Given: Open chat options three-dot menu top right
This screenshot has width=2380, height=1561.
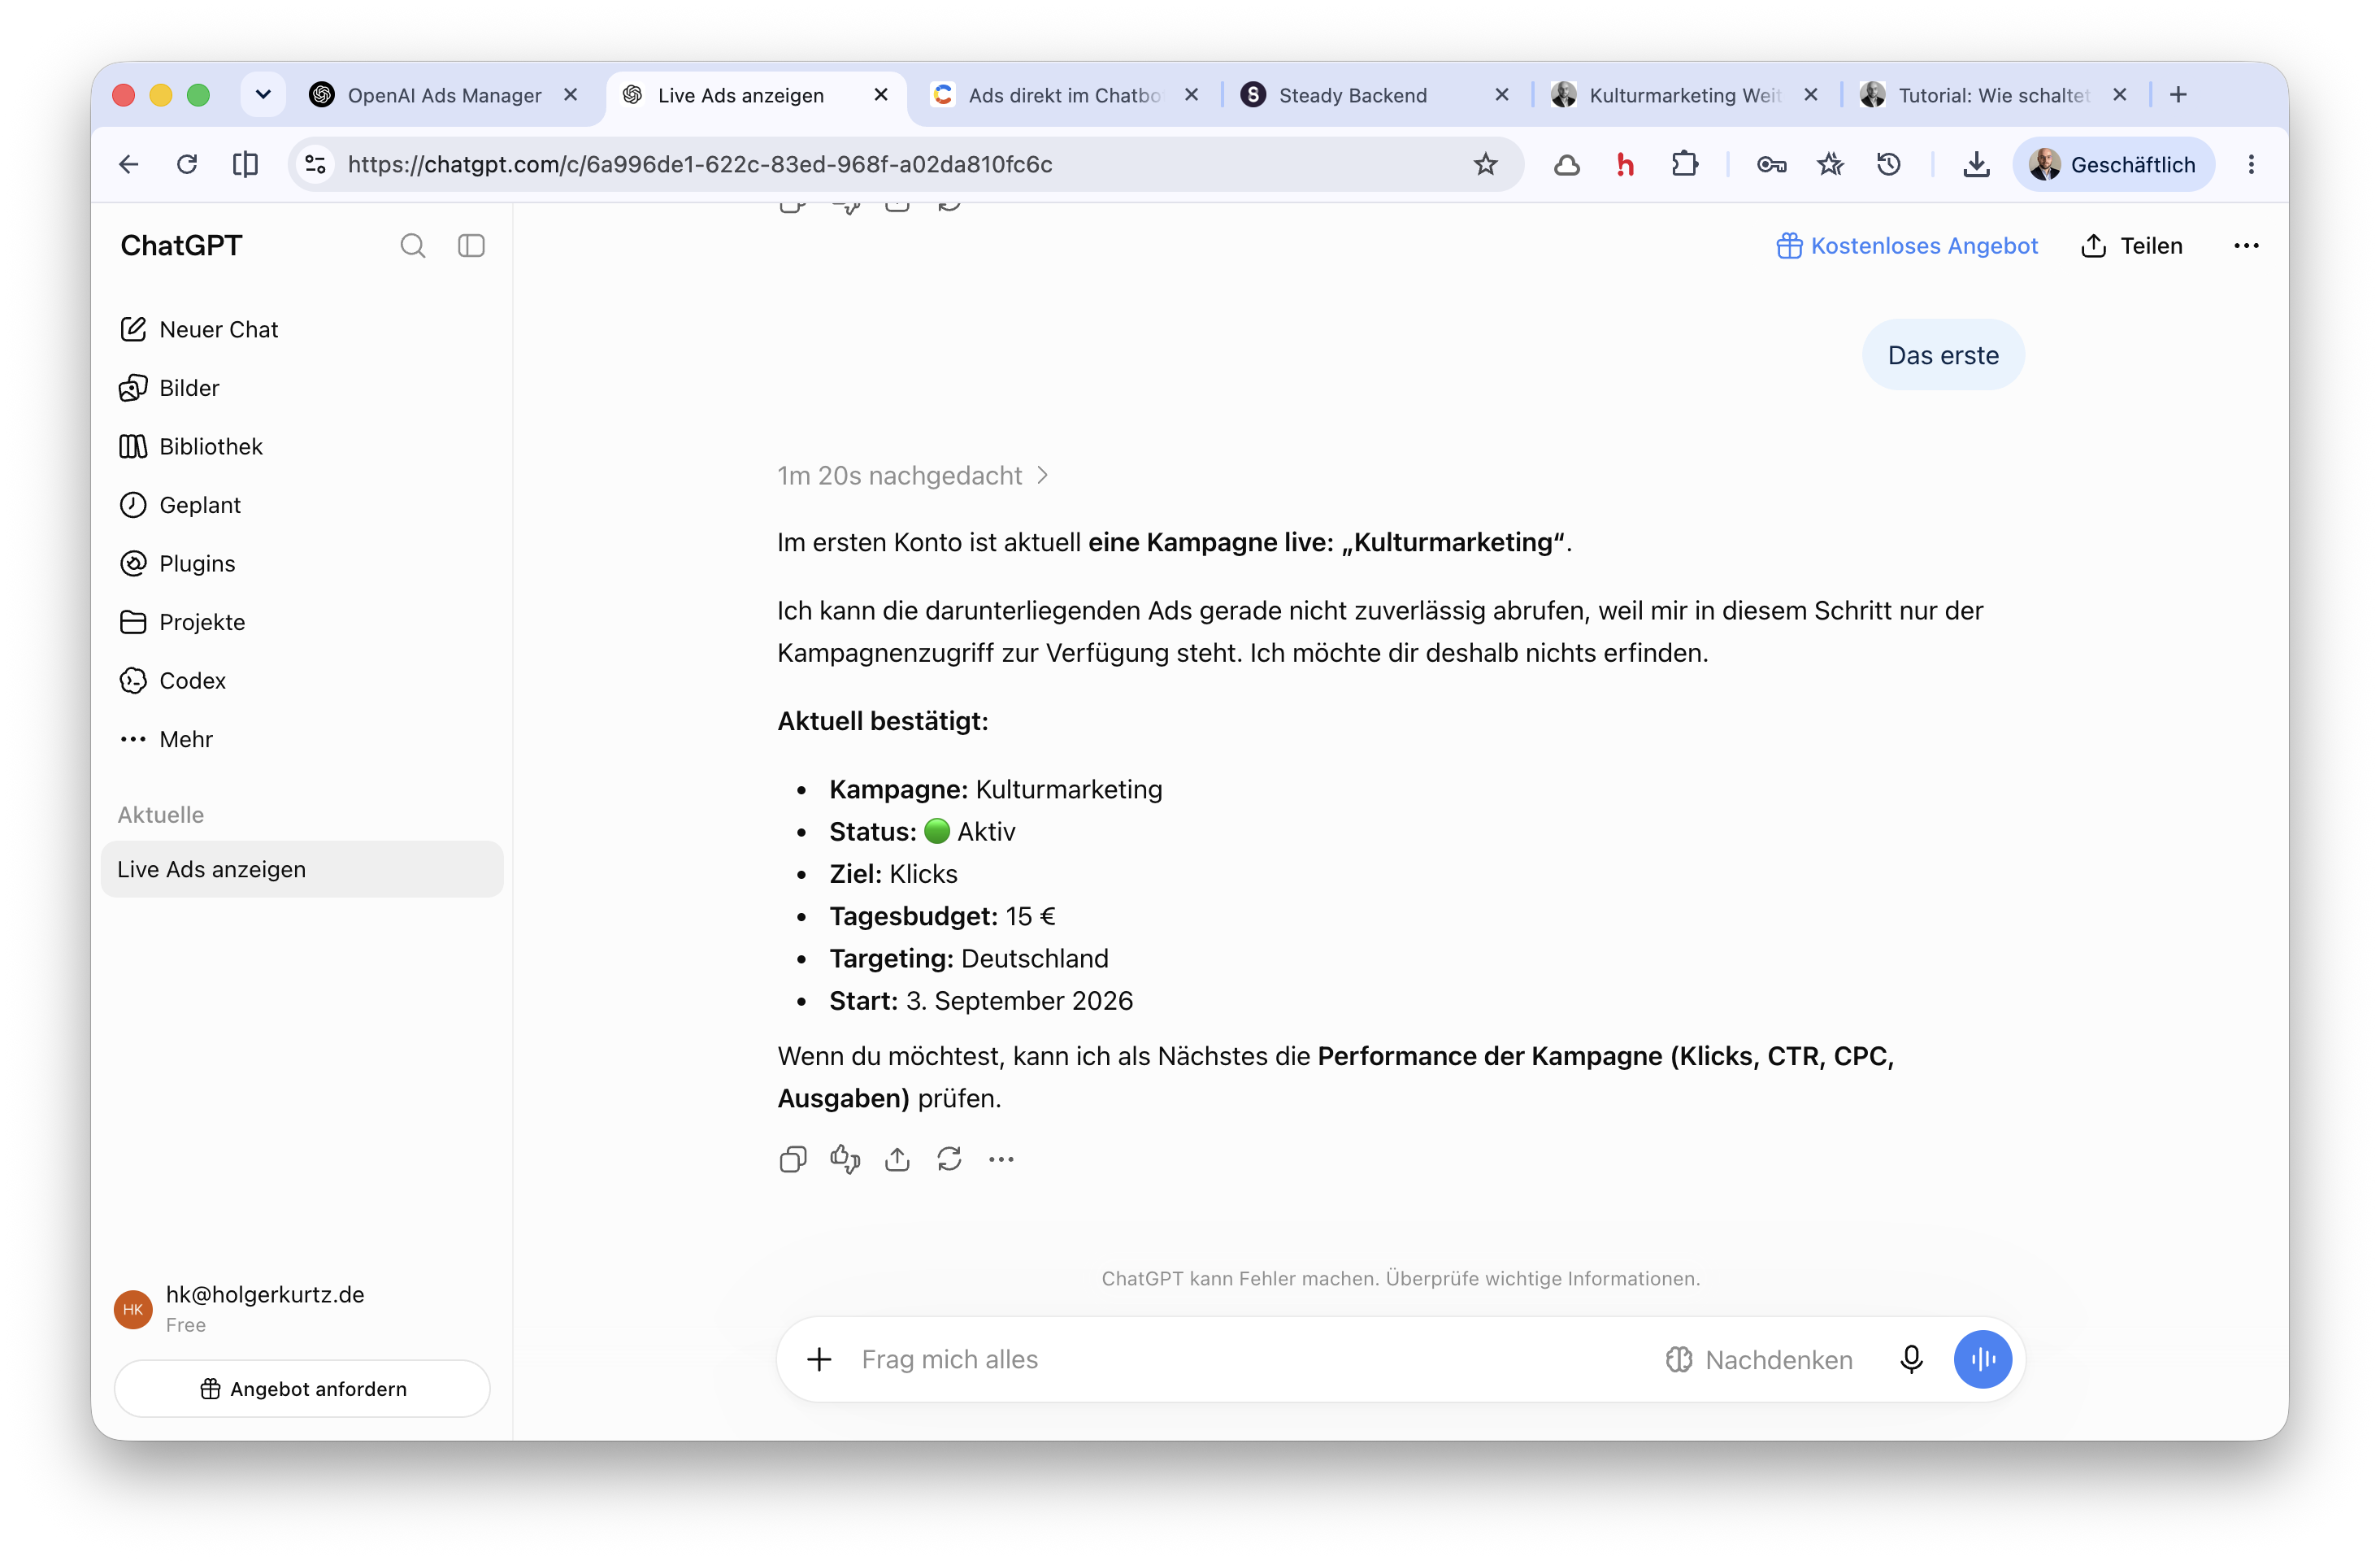Looking at the screenshot, I should pyautogui.click(x=2246, y=246).
